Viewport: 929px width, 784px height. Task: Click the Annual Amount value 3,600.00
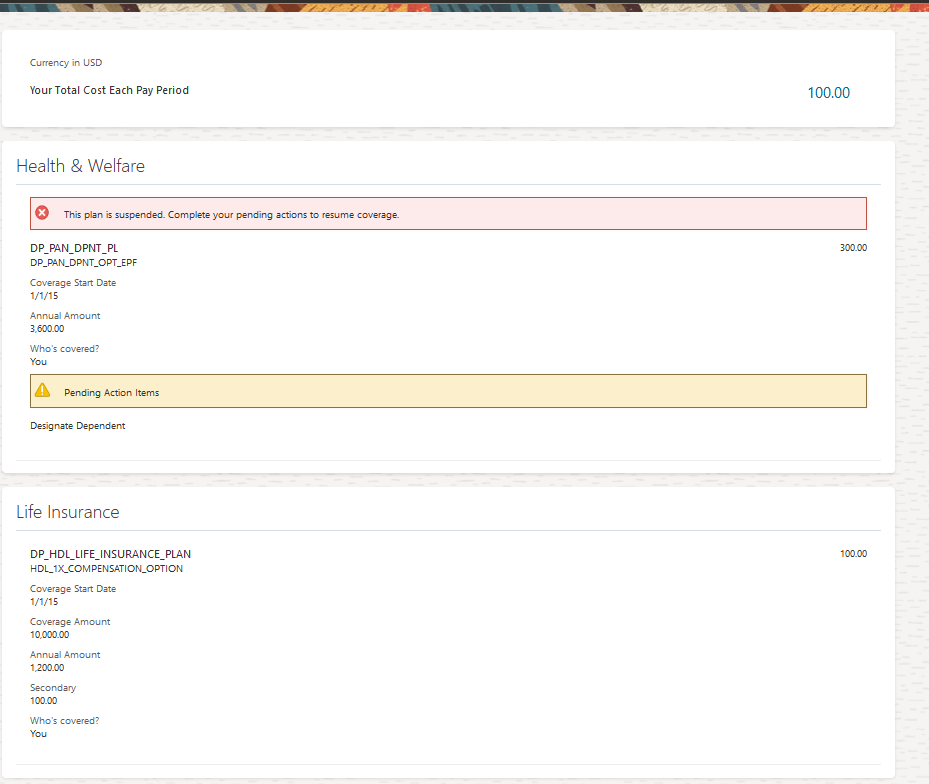click(x=47, y=328)
